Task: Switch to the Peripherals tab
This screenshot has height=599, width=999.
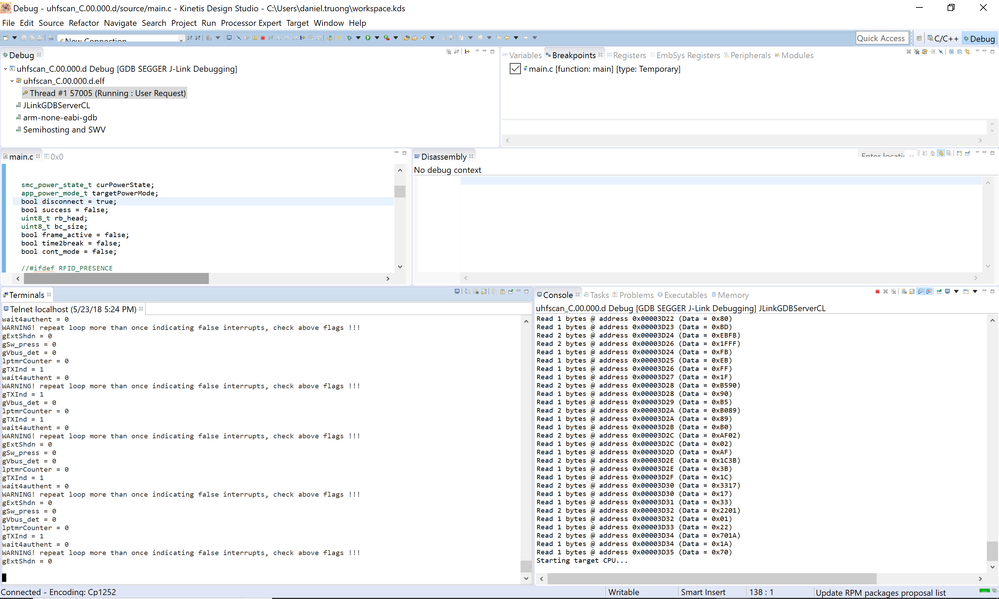Action: coord(747,55)
